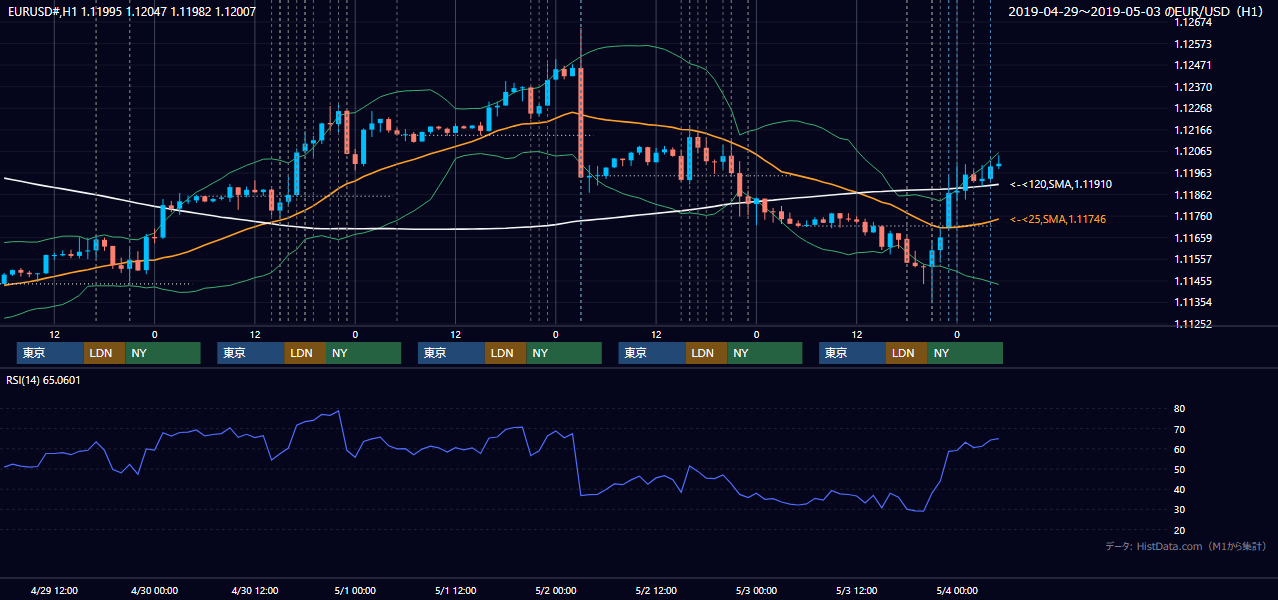Image resolution: width=1278 pixels, height=600 pixels.
Task: Click RSI axis level 30
Action: [1180, 510]
